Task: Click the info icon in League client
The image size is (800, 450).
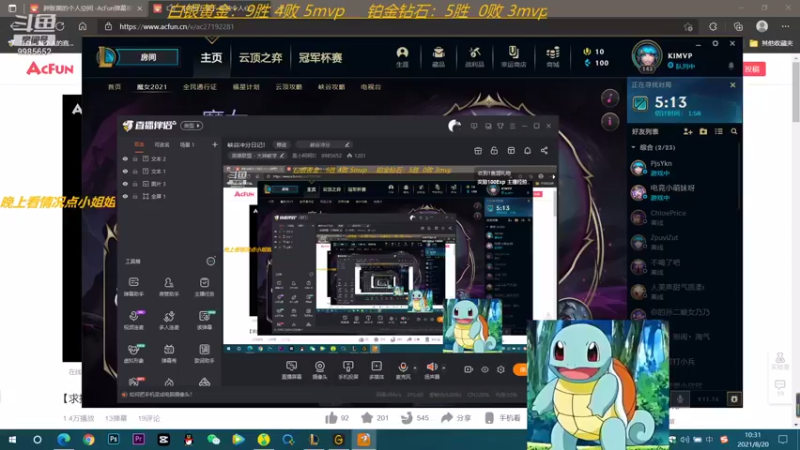Action: pyautogui.click(x=610, y=121)
